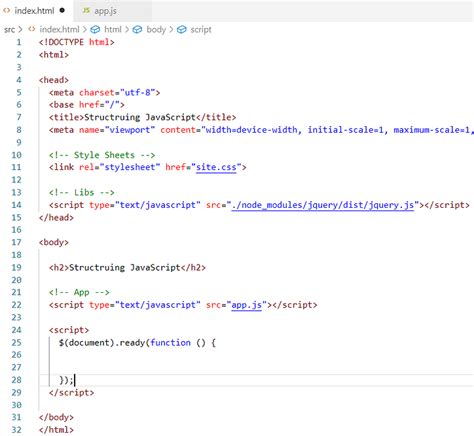
Task: Click the opening script tag on line 24
Action: click(69, 330)
